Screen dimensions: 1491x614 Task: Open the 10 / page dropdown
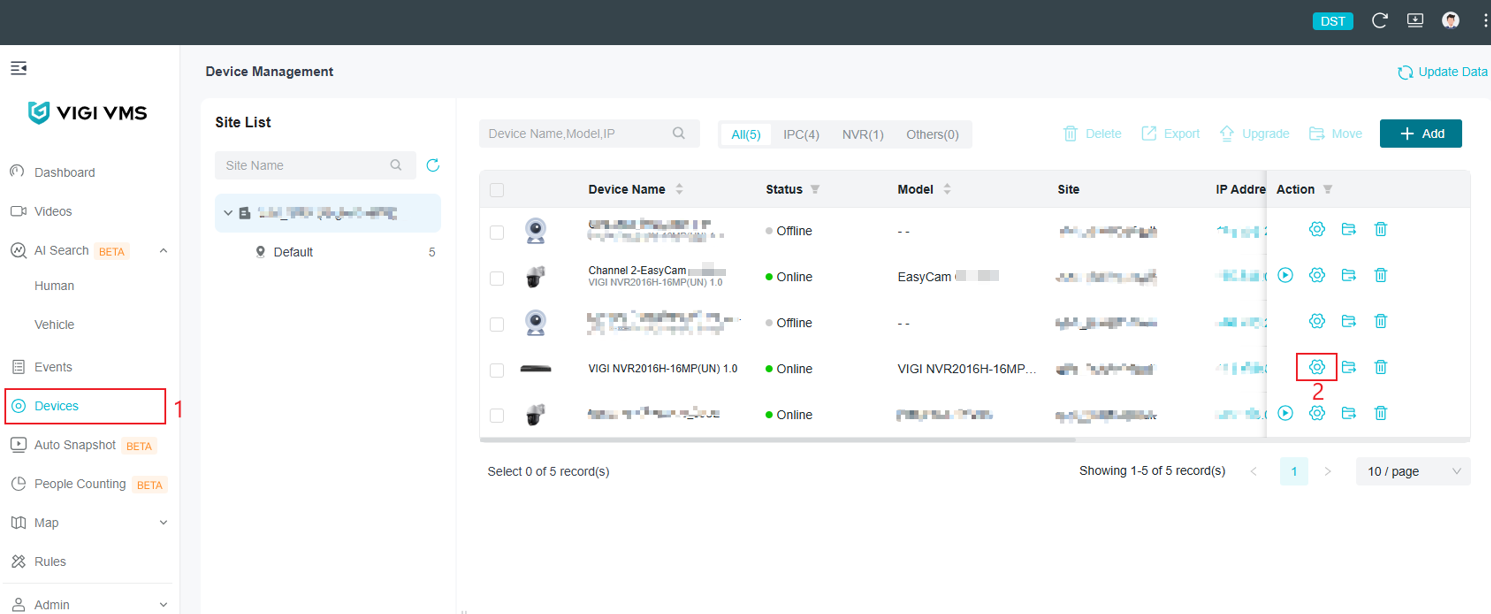tap(1413, 471)
